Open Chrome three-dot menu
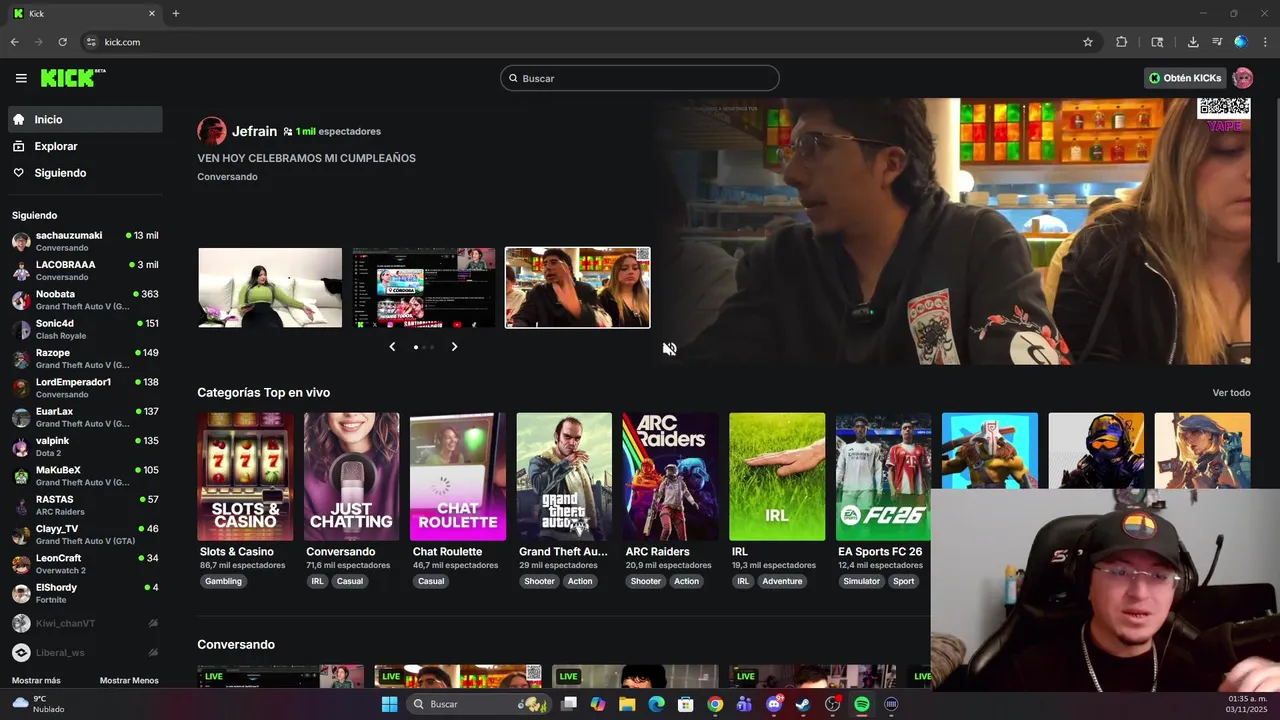The height and width of the screenshot is (720, 1280). click(x=1266, y=42)
